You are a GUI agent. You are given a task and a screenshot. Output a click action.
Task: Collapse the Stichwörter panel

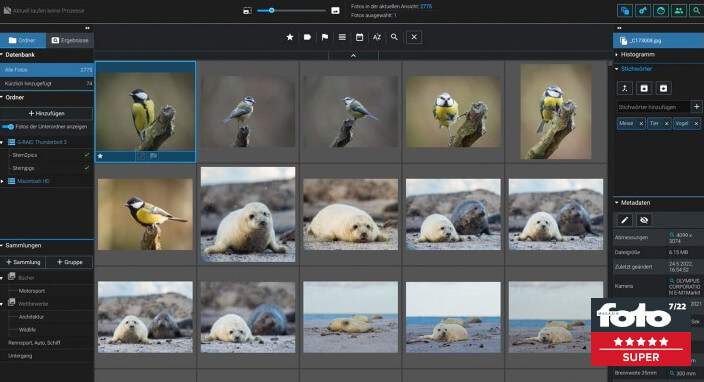617,69
